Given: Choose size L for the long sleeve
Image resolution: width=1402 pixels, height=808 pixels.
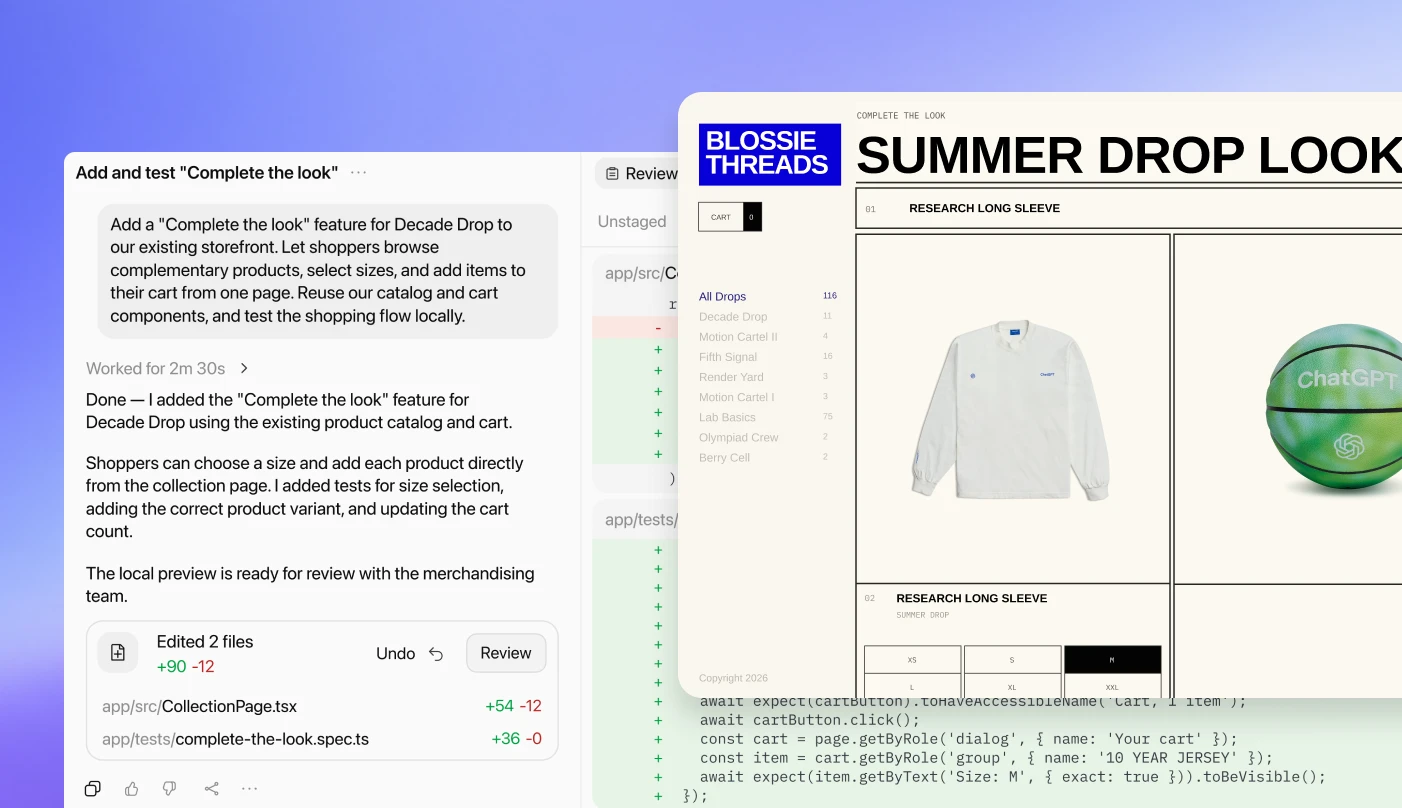Looking at the screenshot, I should [912, 688].
